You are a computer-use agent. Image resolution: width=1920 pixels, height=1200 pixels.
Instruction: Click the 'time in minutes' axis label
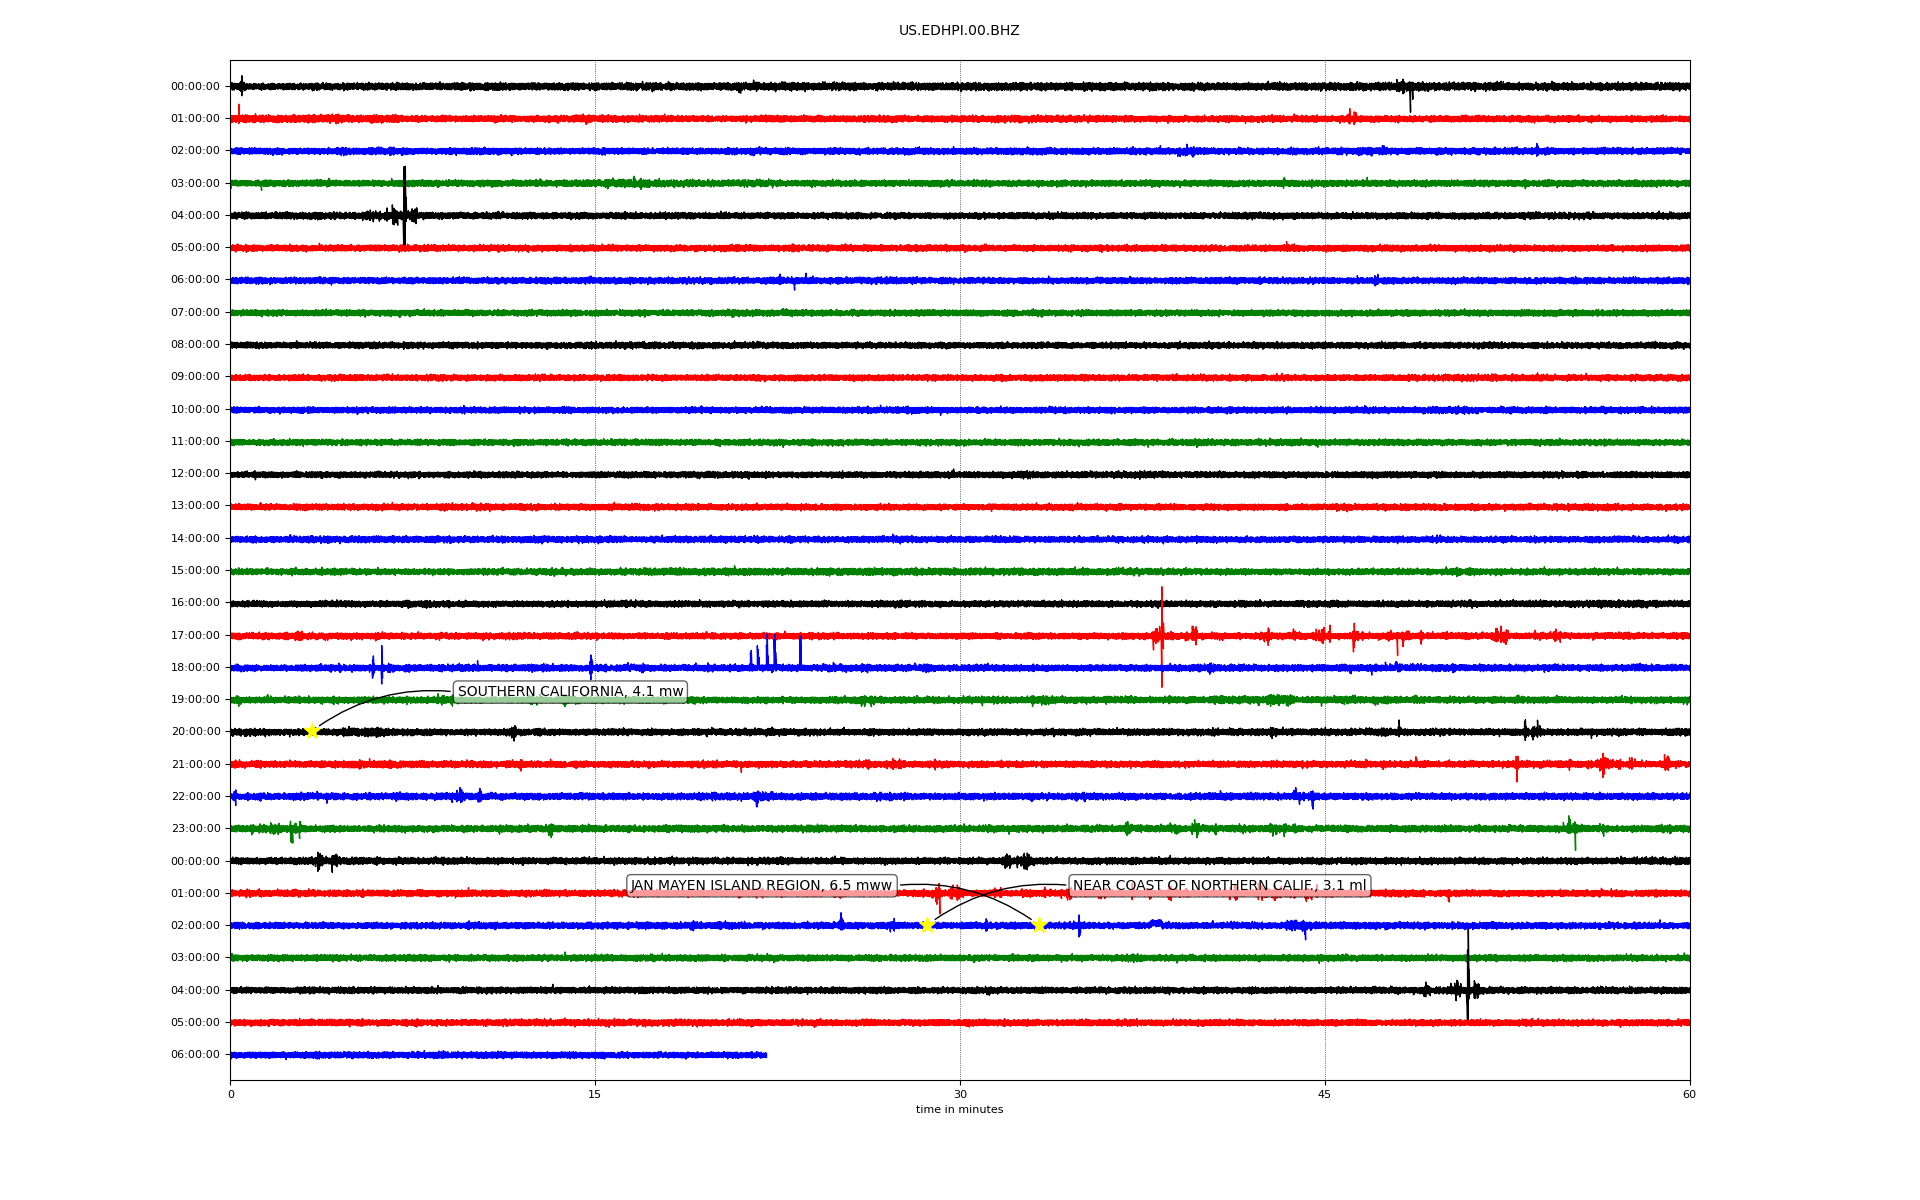(959, 1110)
